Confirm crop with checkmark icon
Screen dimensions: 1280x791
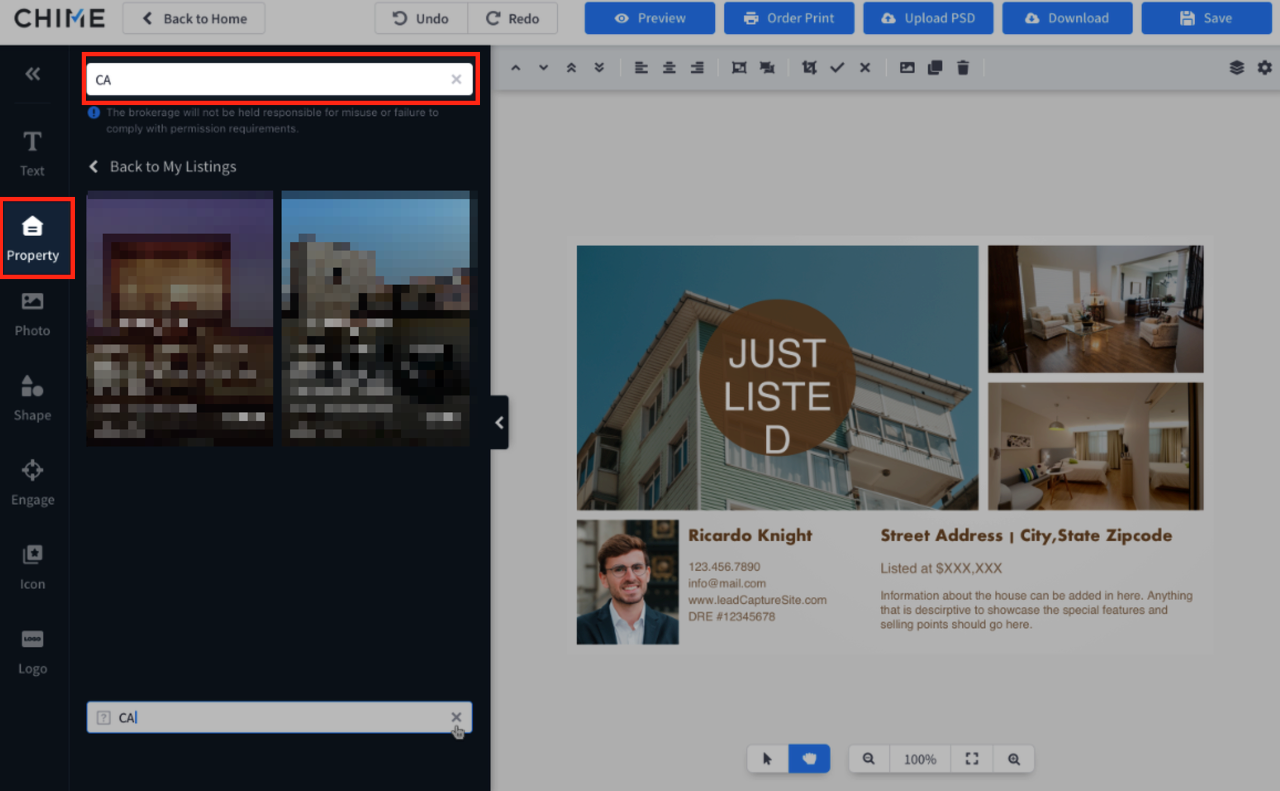click(x=837, y=68)
